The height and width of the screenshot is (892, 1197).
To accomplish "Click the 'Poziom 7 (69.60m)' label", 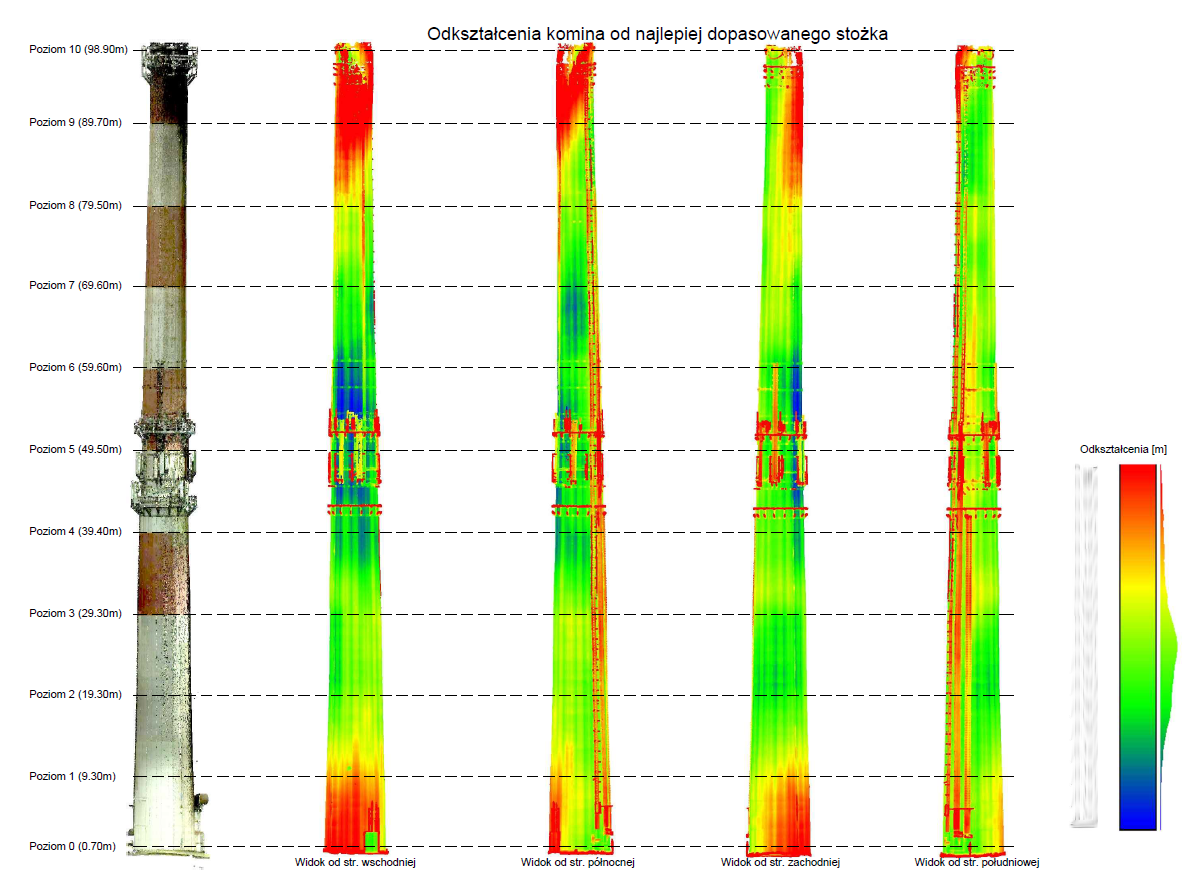I will tap(76, 286).
